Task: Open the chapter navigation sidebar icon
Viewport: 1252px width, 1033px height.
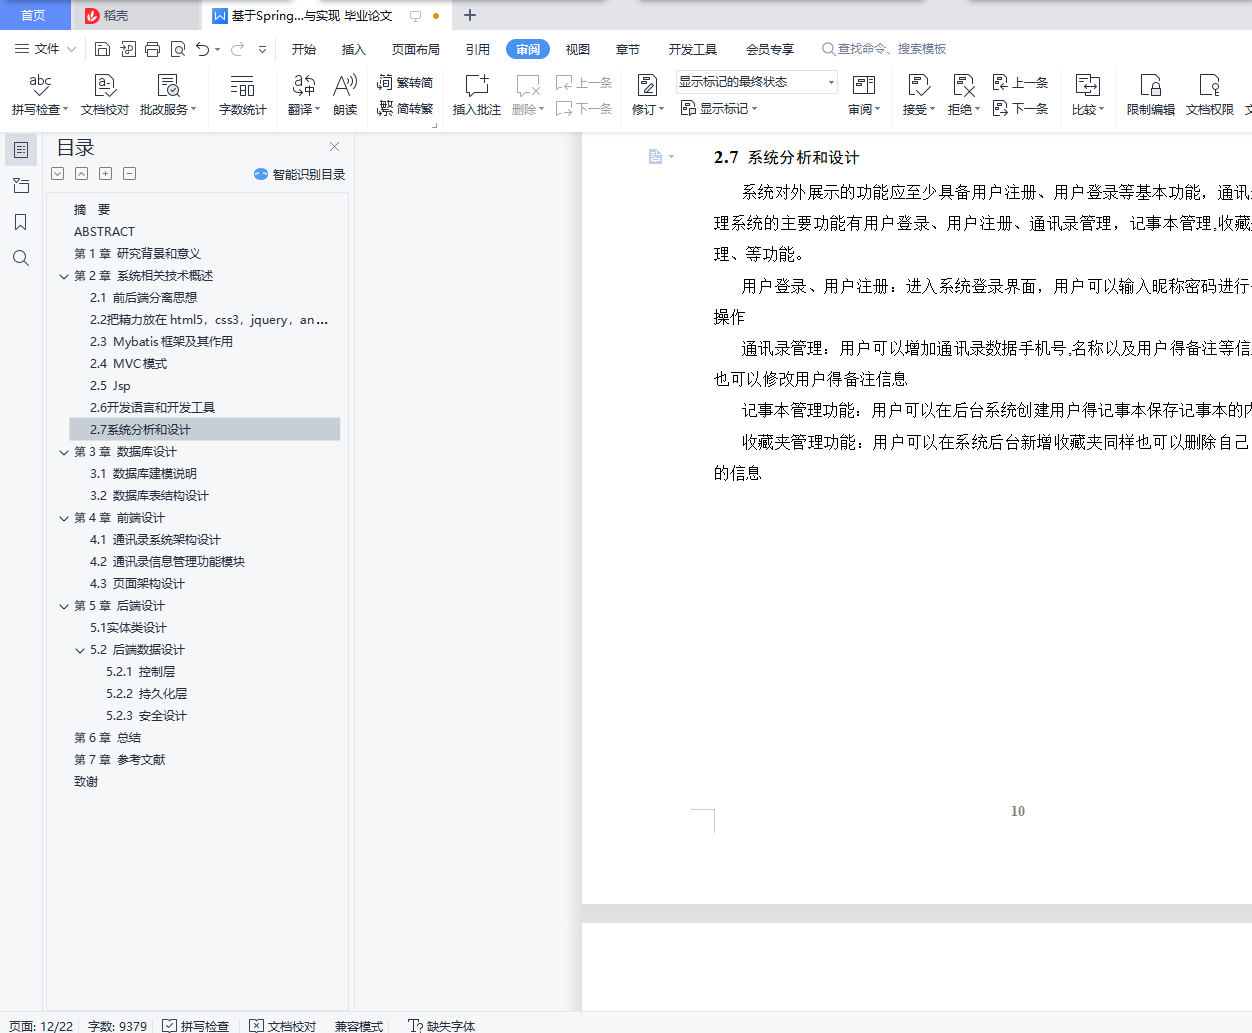Action: pyautogui.click(x=21, y=186)
